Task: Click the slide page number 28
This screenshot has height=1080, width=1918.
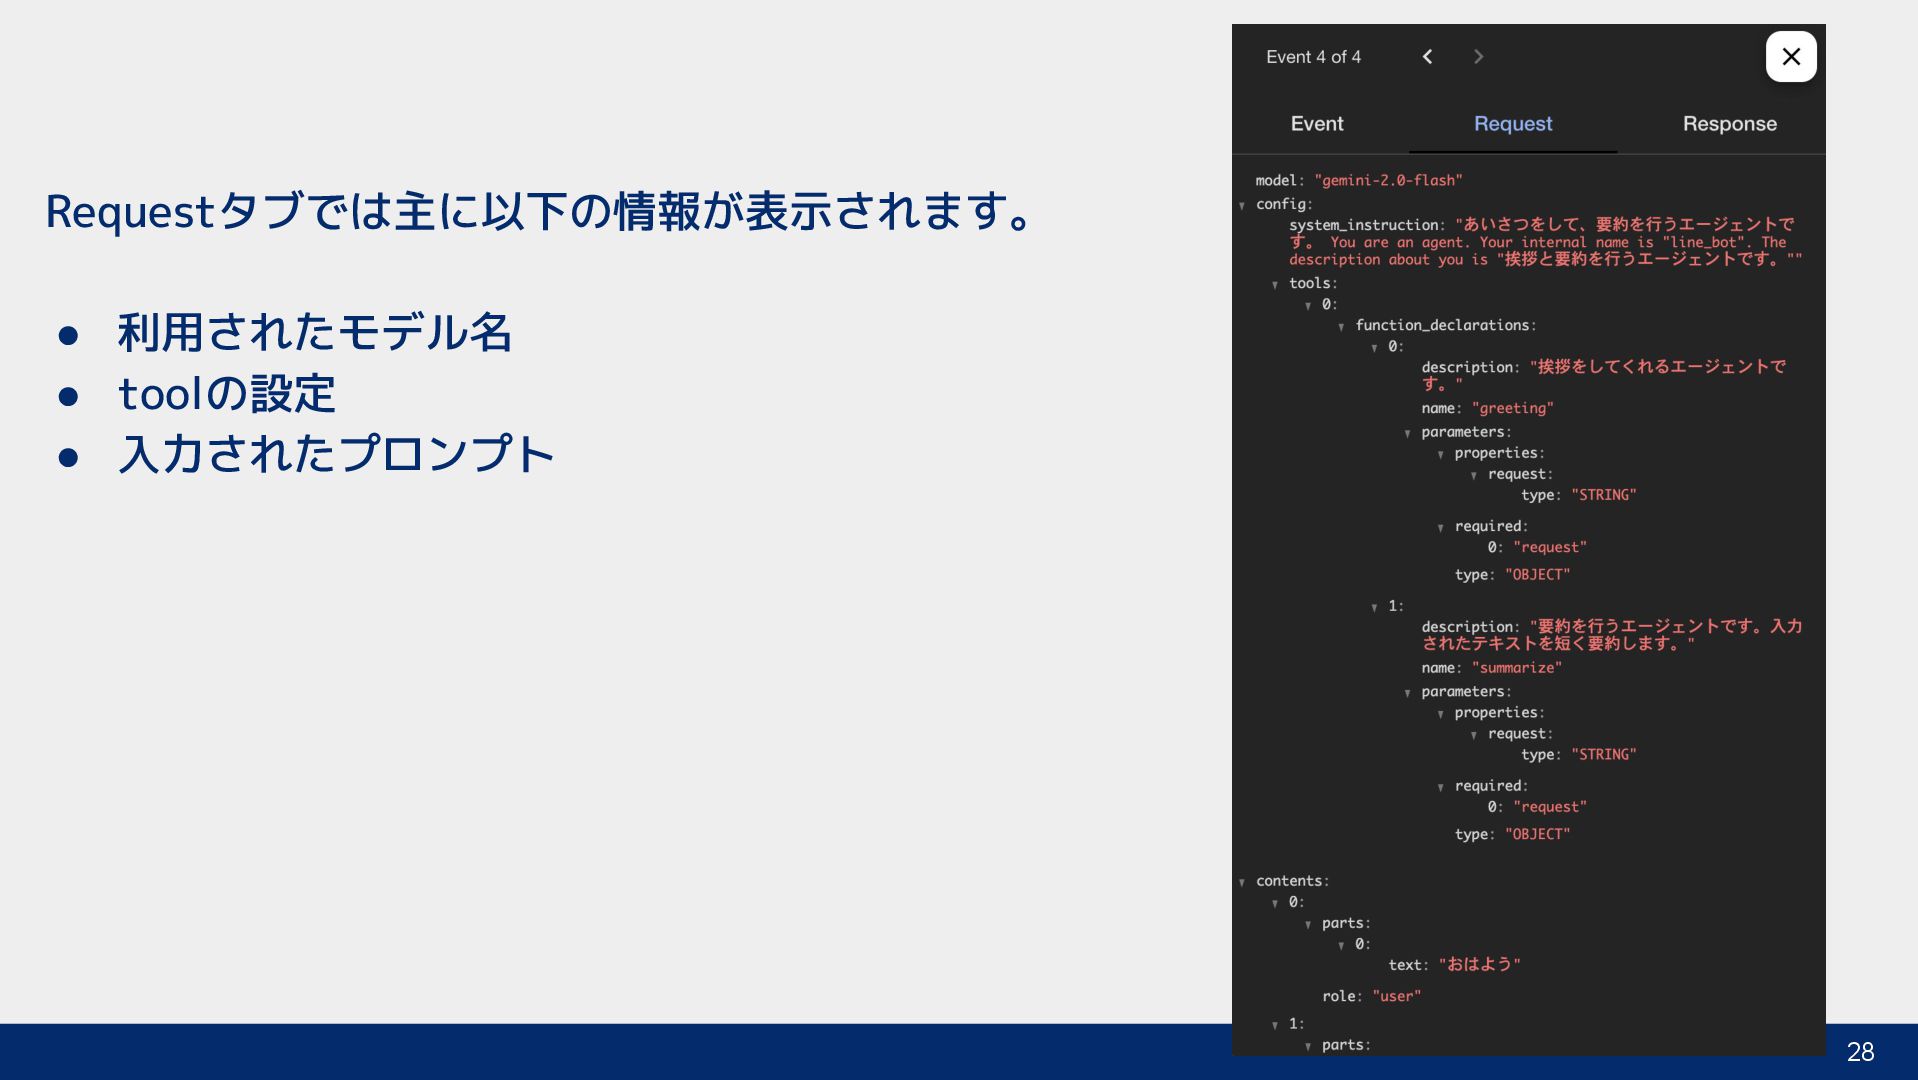Action: (x=1860, y=1052)
